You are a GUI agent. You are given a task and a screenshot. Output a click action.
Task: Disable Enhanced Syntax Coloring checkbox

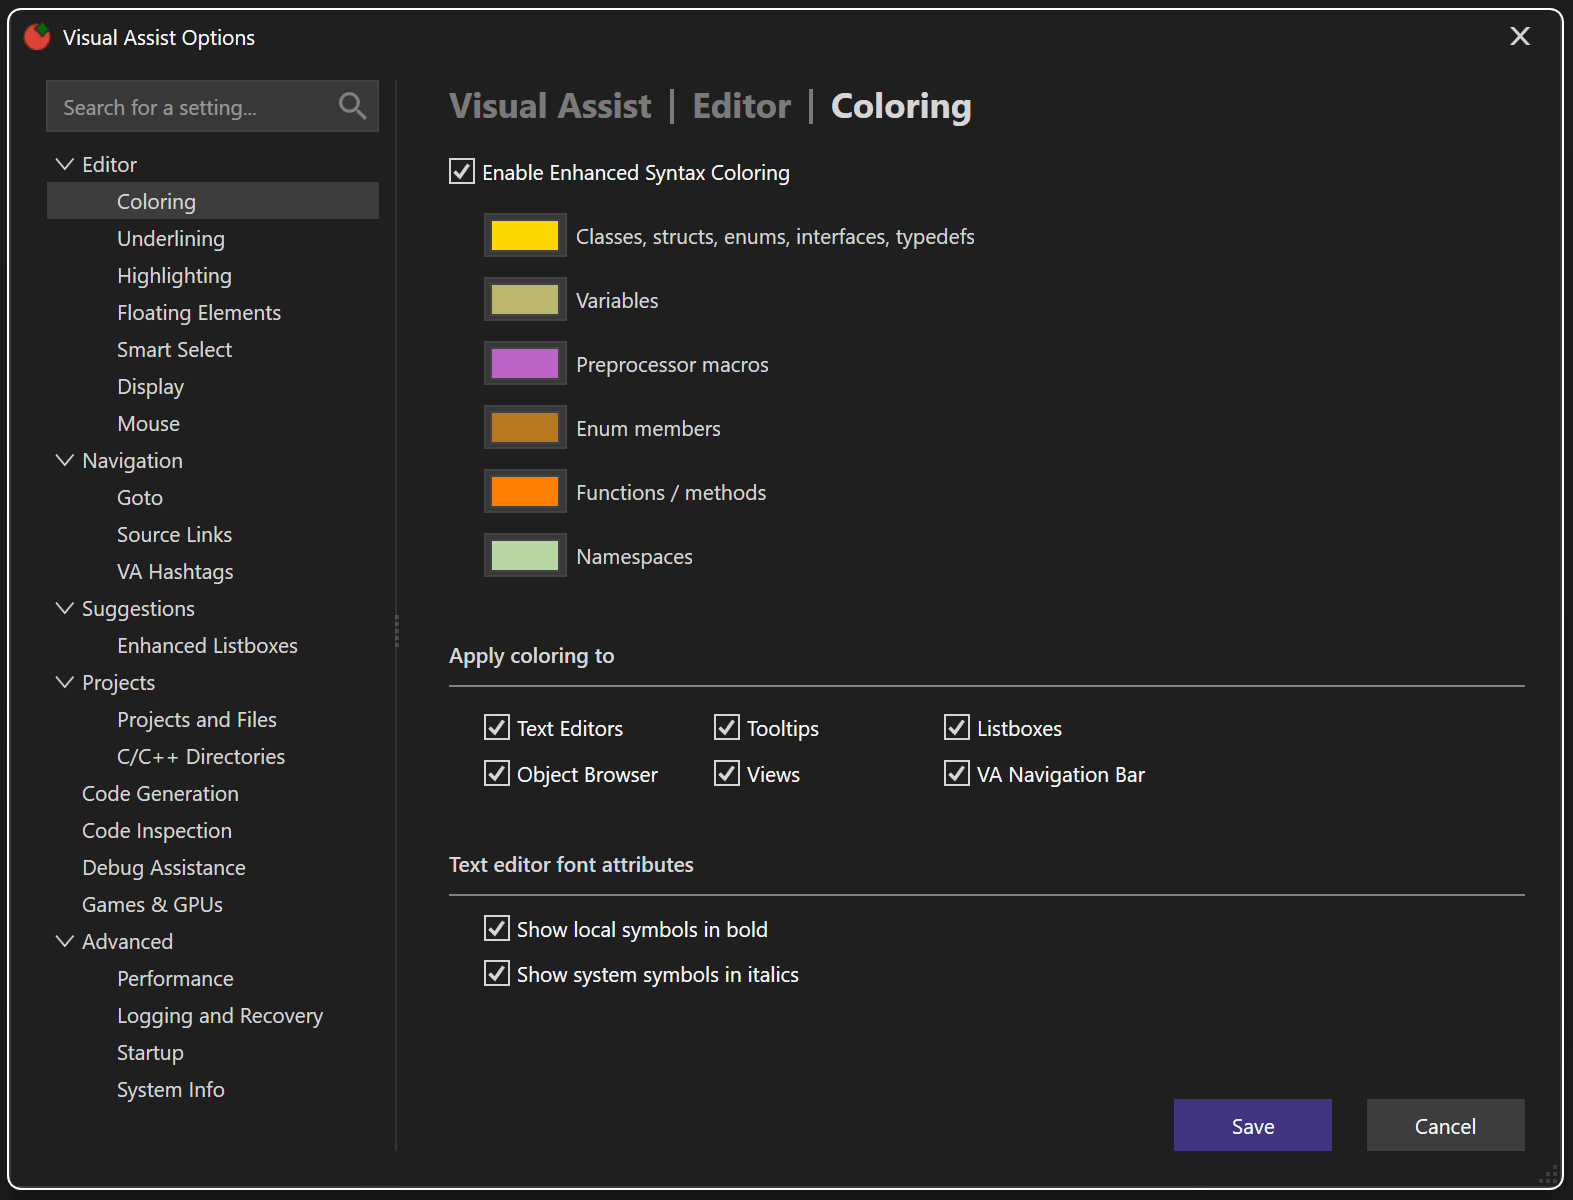(x=462, y=172)
